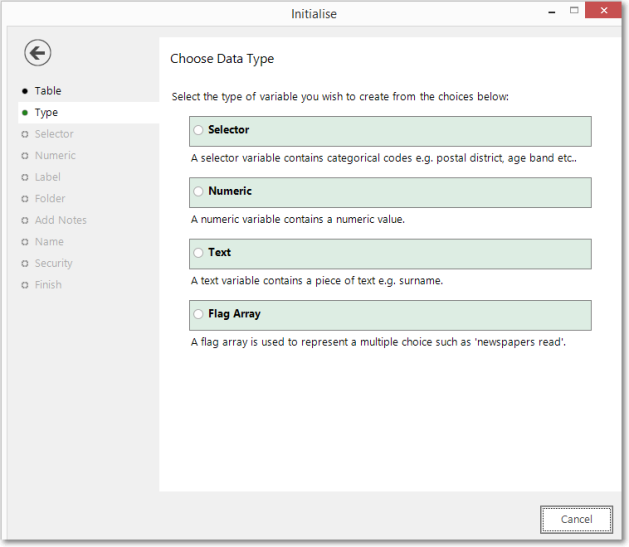The width and height of the screenshot is (629, 547).
Task: Close the Initialise dialog window
Action: coord(603,10)
